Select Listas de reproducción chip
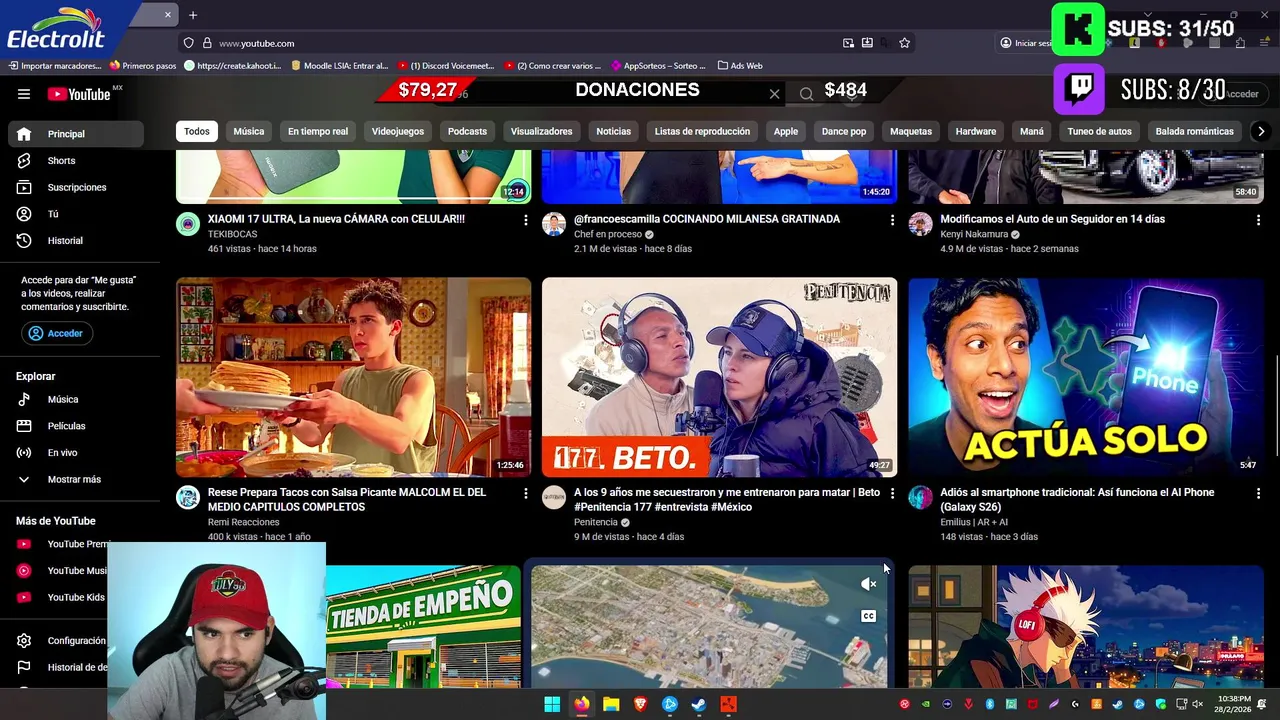1280x720 pixels. tap(702, 131)
